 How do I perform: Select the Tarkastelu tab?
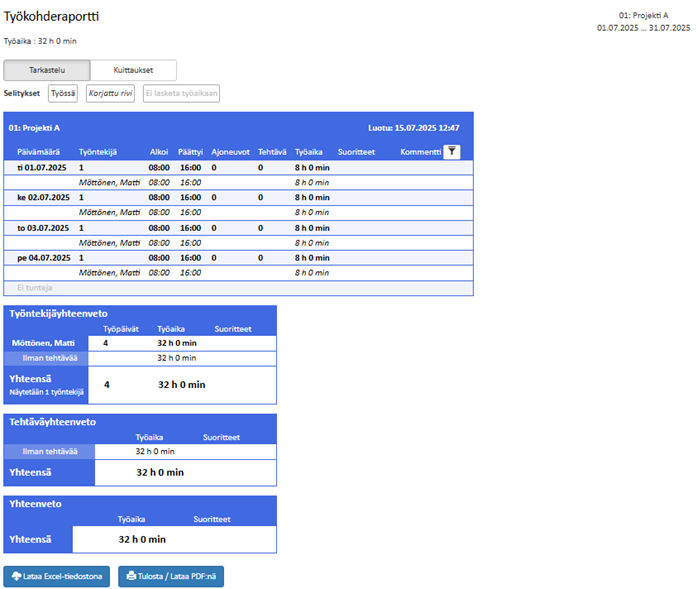(x=47, y=70)
